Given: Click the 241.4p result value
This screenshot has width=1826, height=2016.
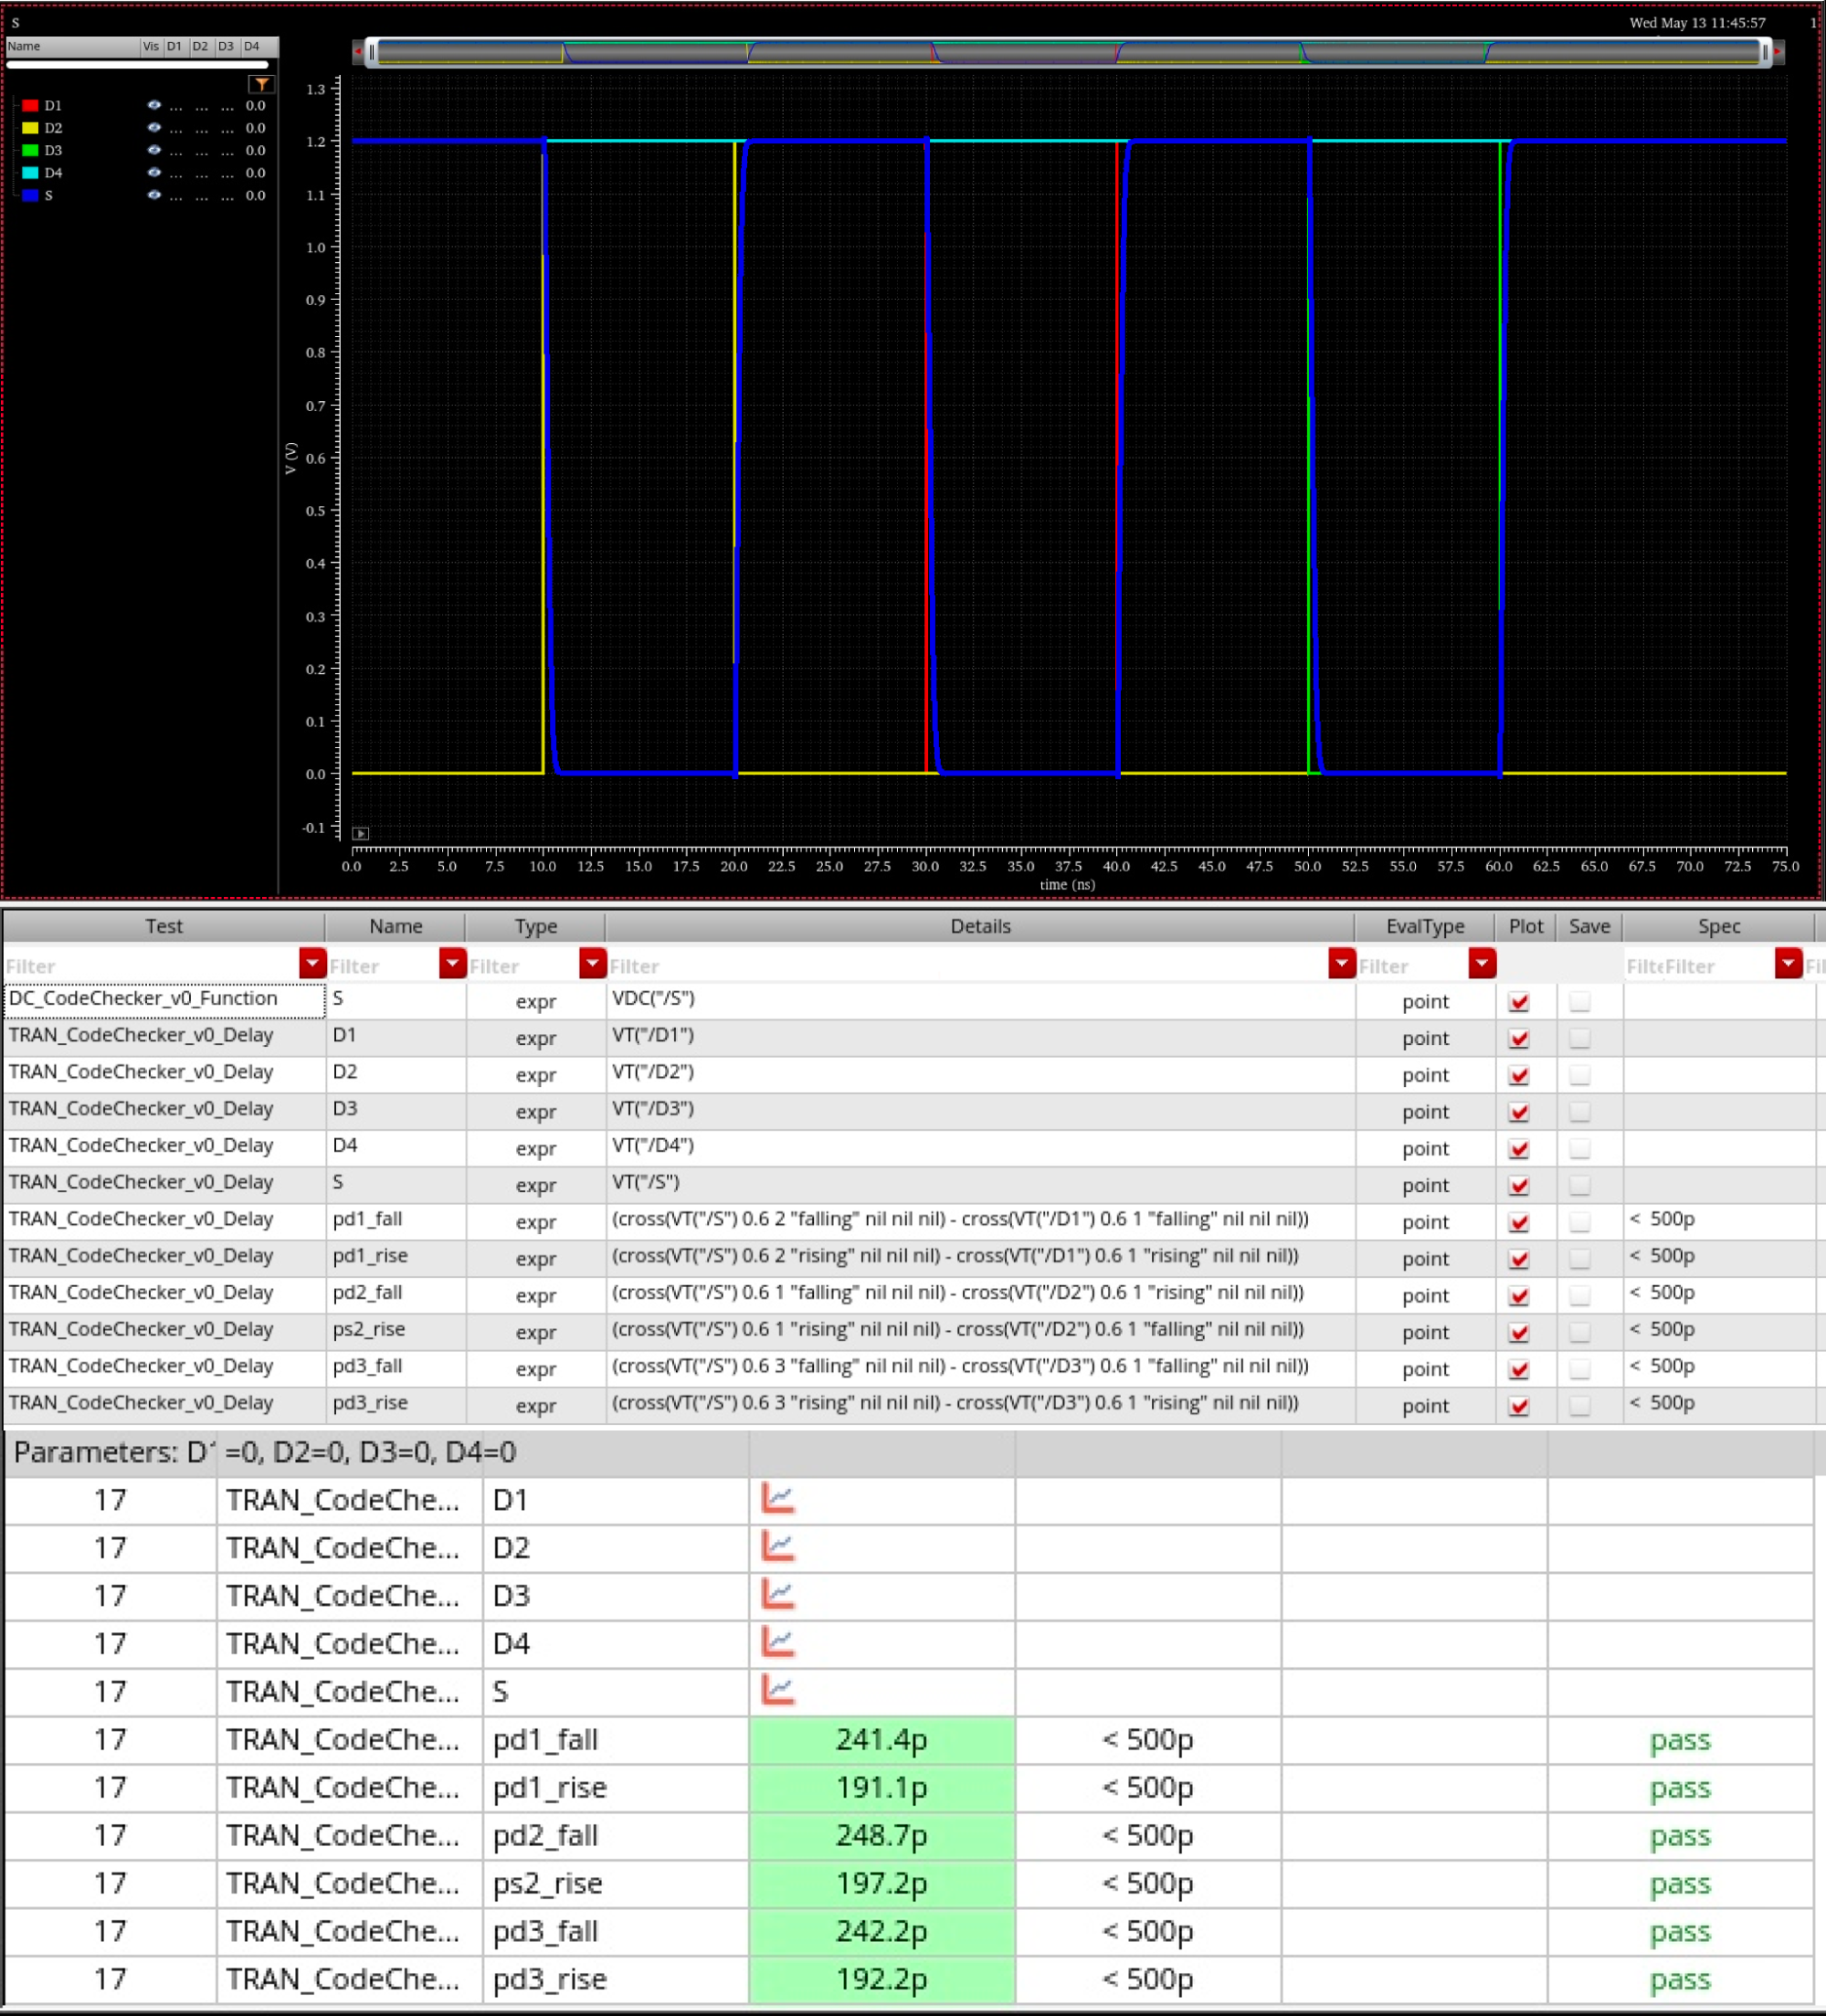Looking at the screenshot, I should (882, 1740).
